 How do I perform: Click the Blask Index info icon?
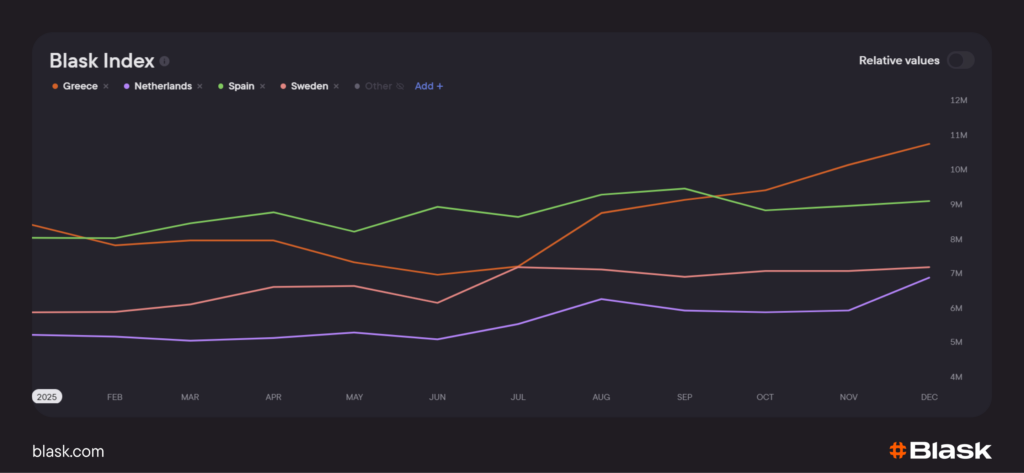pos(165,61)
